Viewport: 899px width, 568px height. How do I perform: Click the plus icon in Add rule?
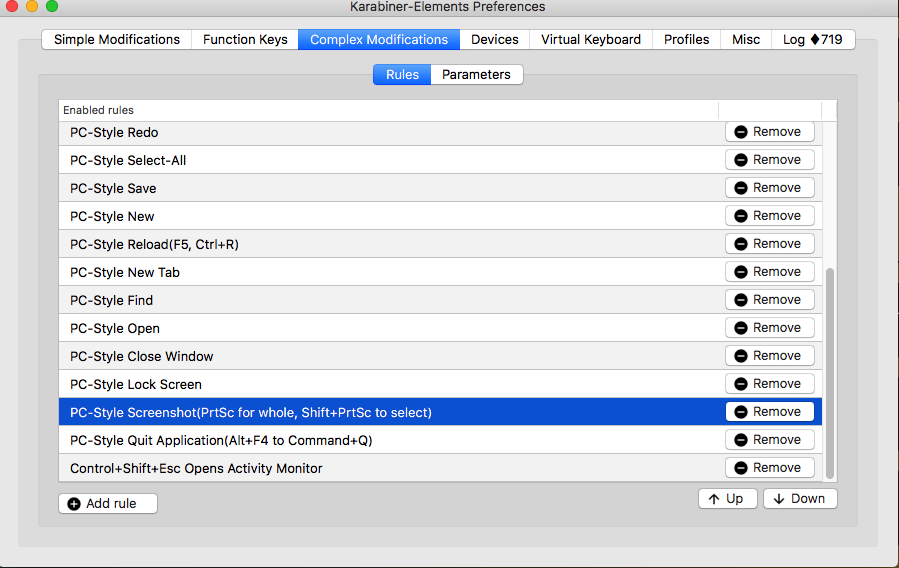[74, 504]
